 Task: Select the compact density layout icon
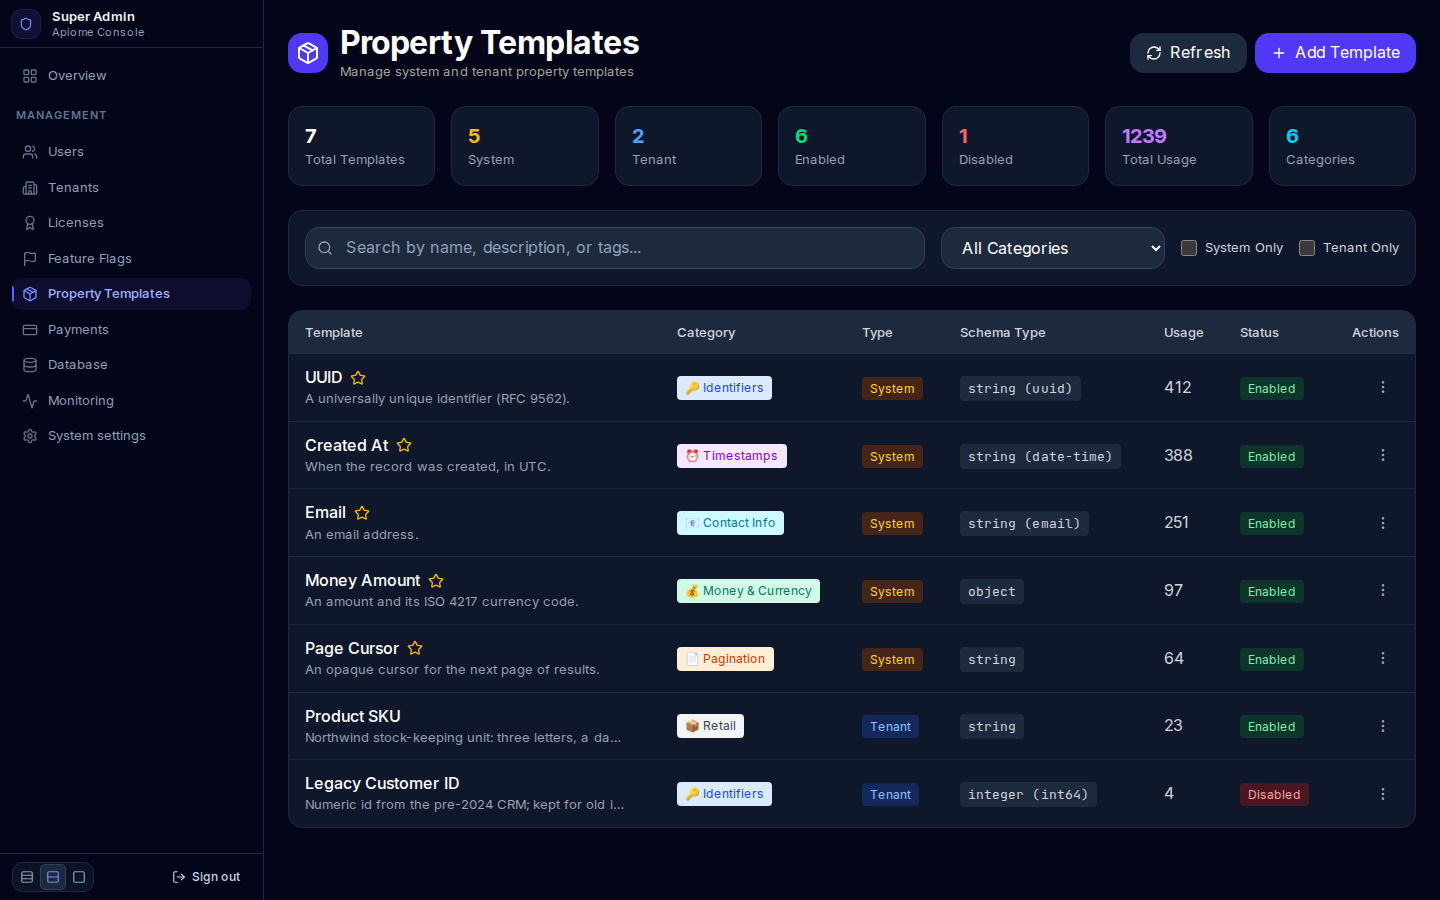coord(27,877)
